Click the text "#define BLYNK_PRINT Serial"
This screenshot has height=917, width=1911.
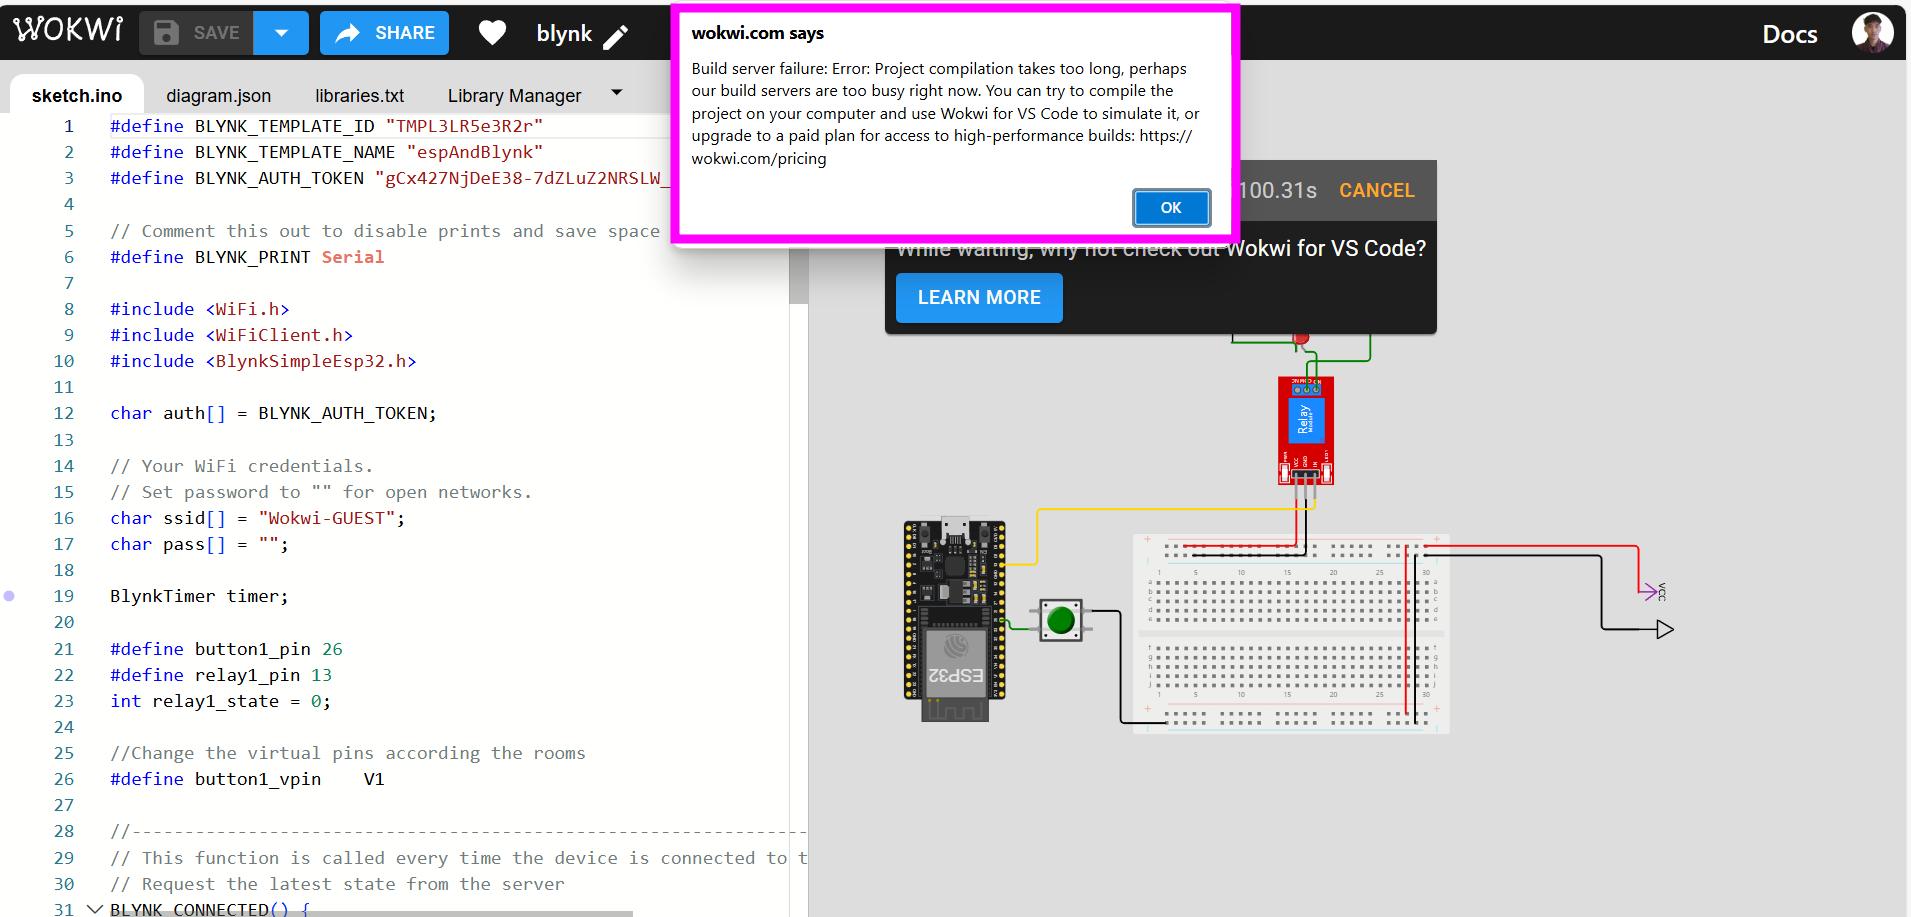tap(247, 257)
